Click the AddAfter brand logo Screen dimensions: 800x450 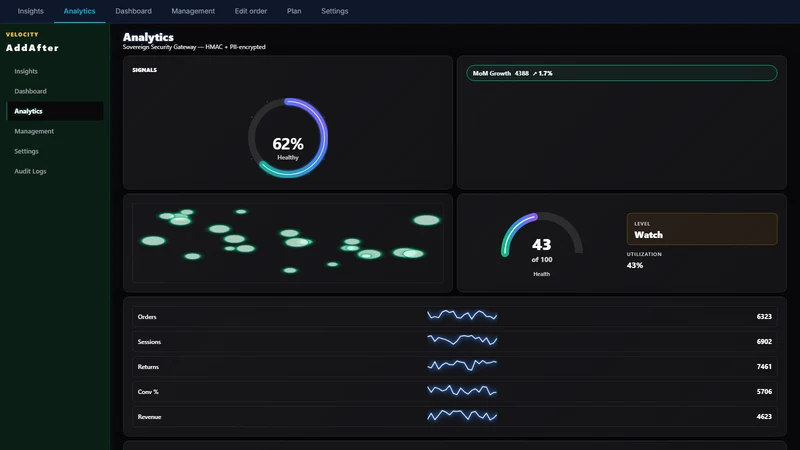tap(32, 48)
